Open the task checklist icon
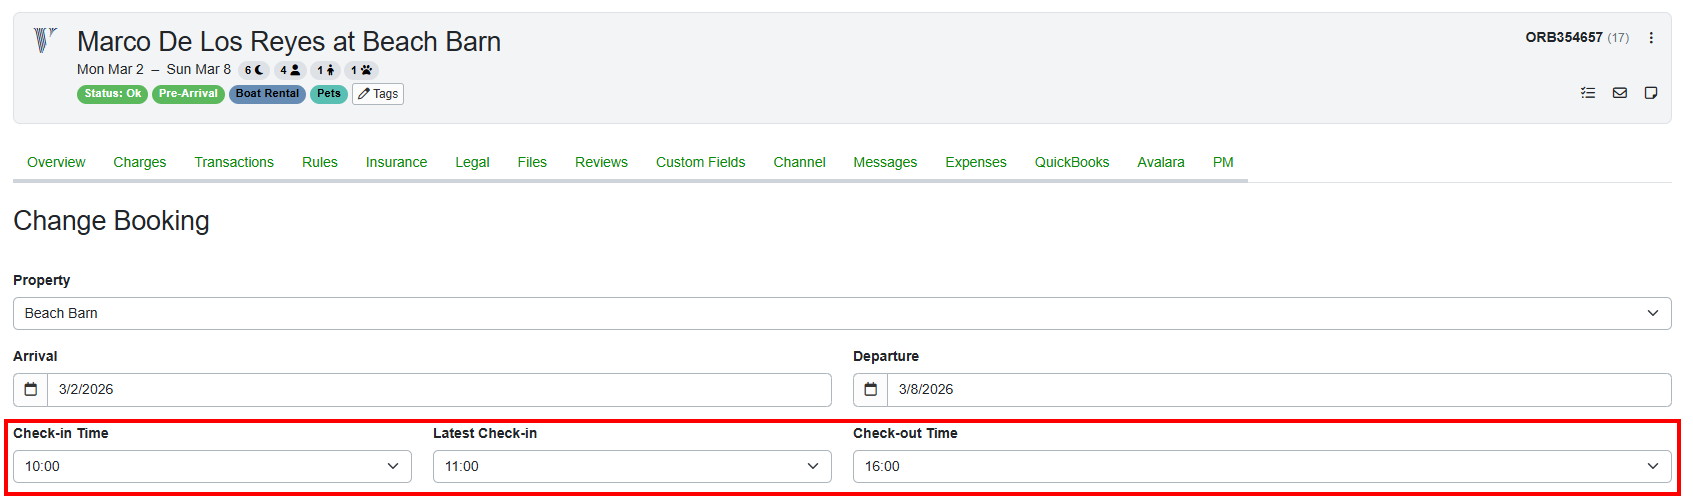Screen dimensions: 1693x500 [1588, 93]
